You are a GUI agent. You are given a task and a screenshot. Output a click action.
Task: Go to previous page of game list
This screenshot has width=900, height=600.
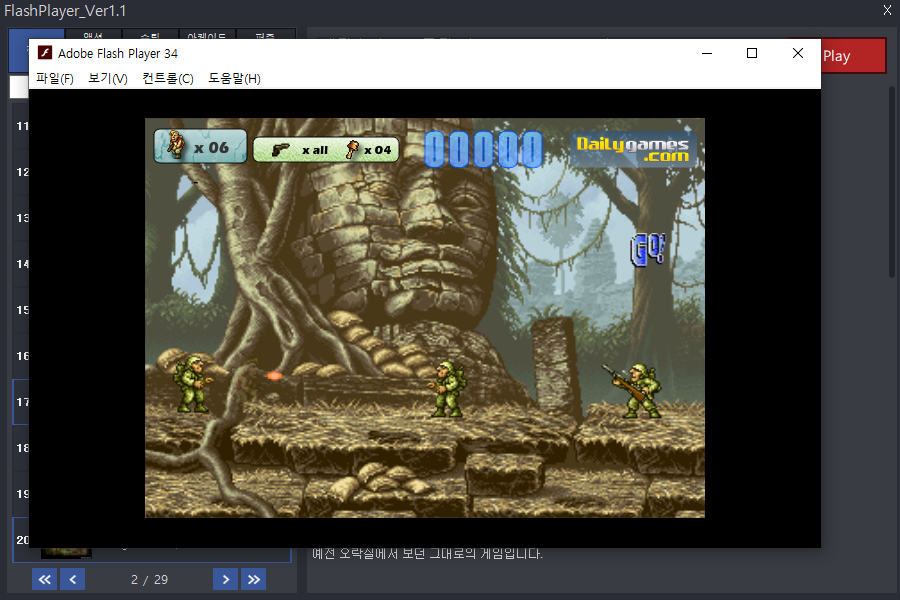point(73,579)
